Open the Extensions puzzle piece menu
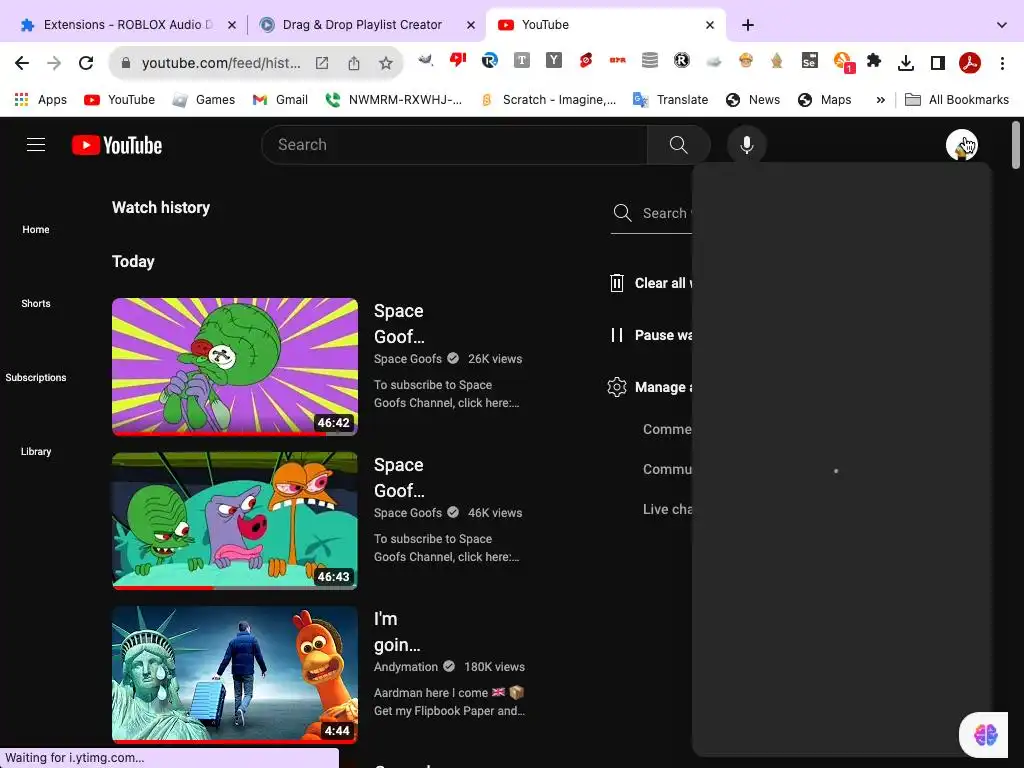 click(874, 61)
